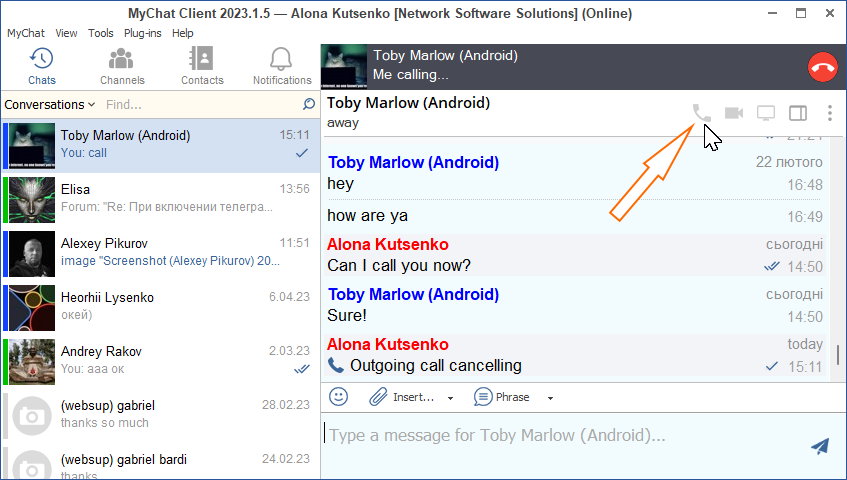
Task: Select the Andrey Rakov conversation
Action: [161, 362]
